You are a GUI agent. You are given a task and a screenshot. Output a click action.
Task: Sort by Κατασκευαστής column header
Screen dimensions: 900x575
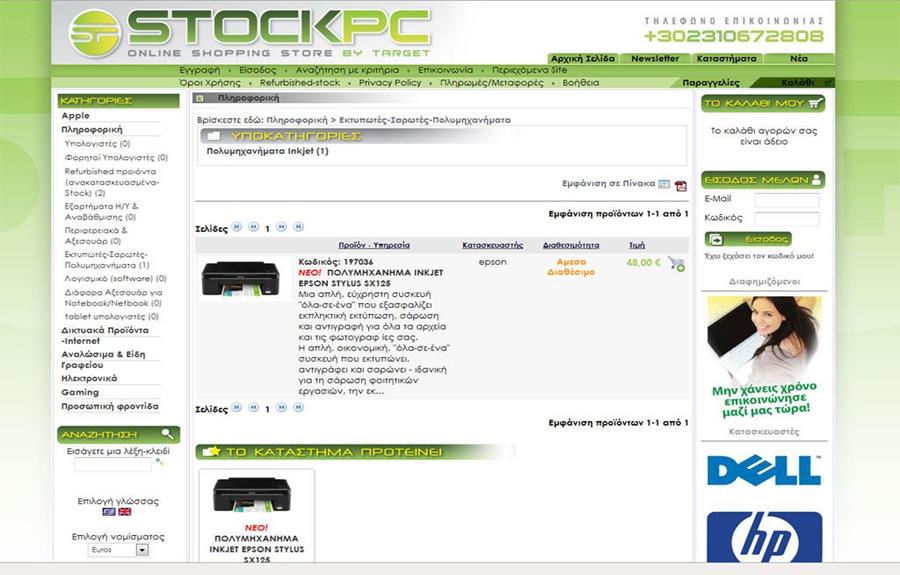pos(492,245)
